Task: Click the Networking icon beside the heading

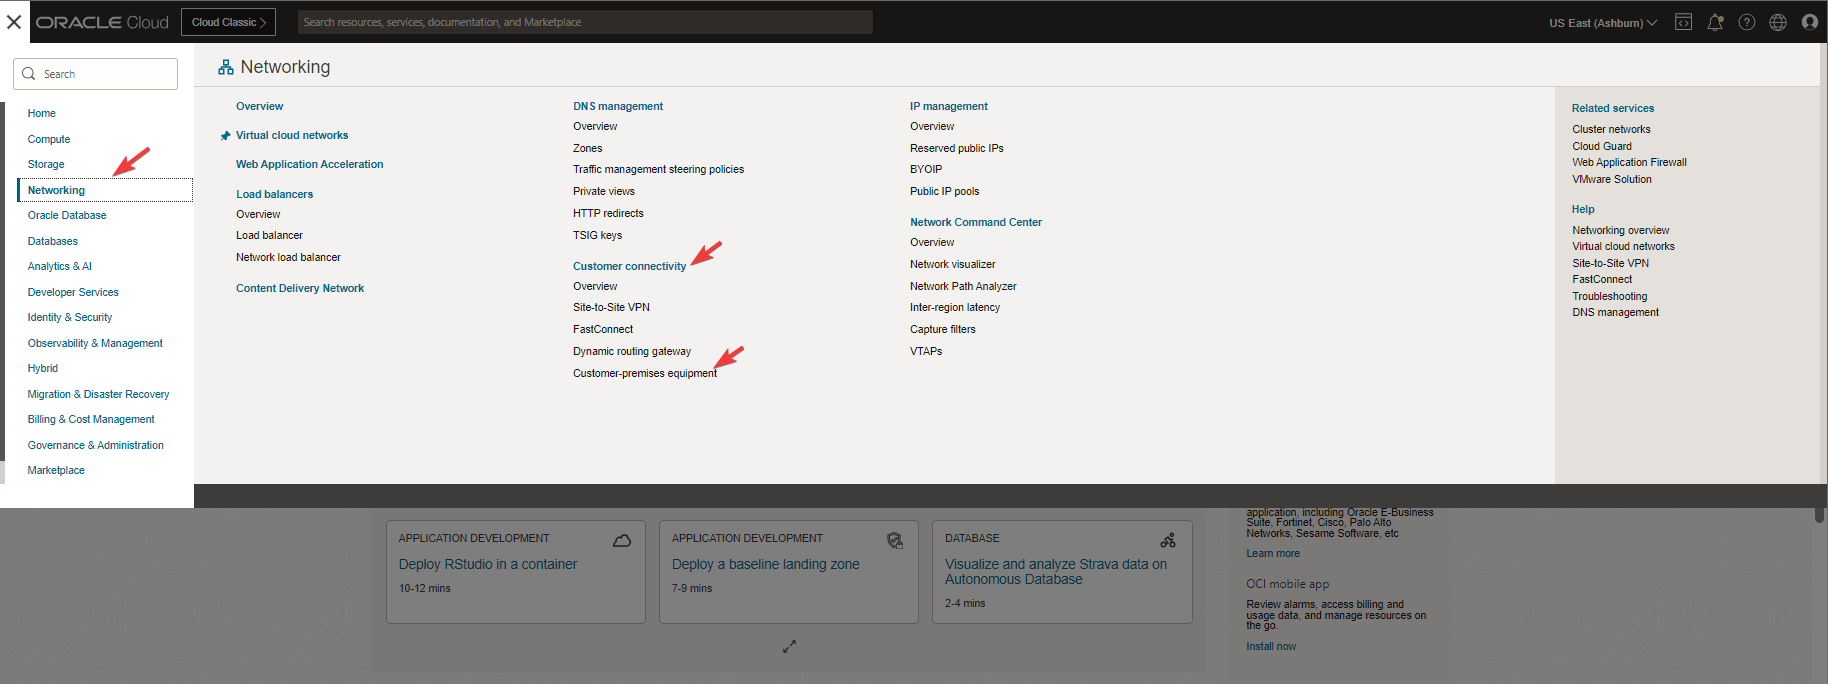Action: (x=226, y=67)
